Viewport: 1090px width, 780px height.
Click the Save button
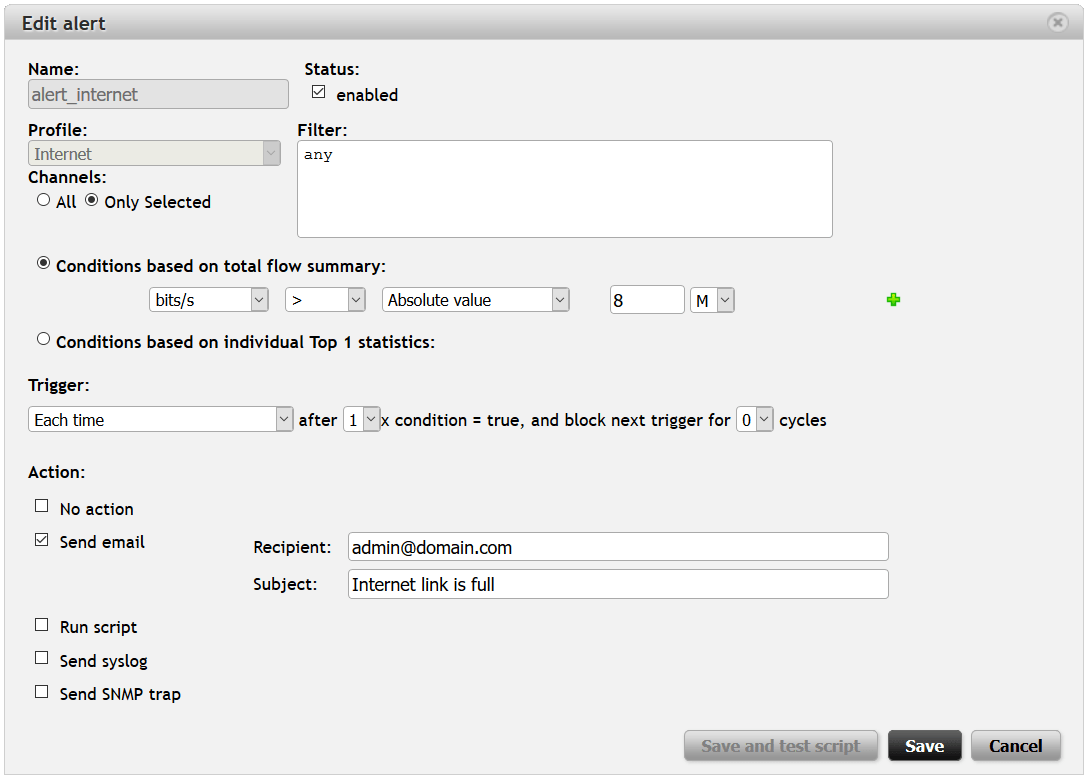pos(924,746)
